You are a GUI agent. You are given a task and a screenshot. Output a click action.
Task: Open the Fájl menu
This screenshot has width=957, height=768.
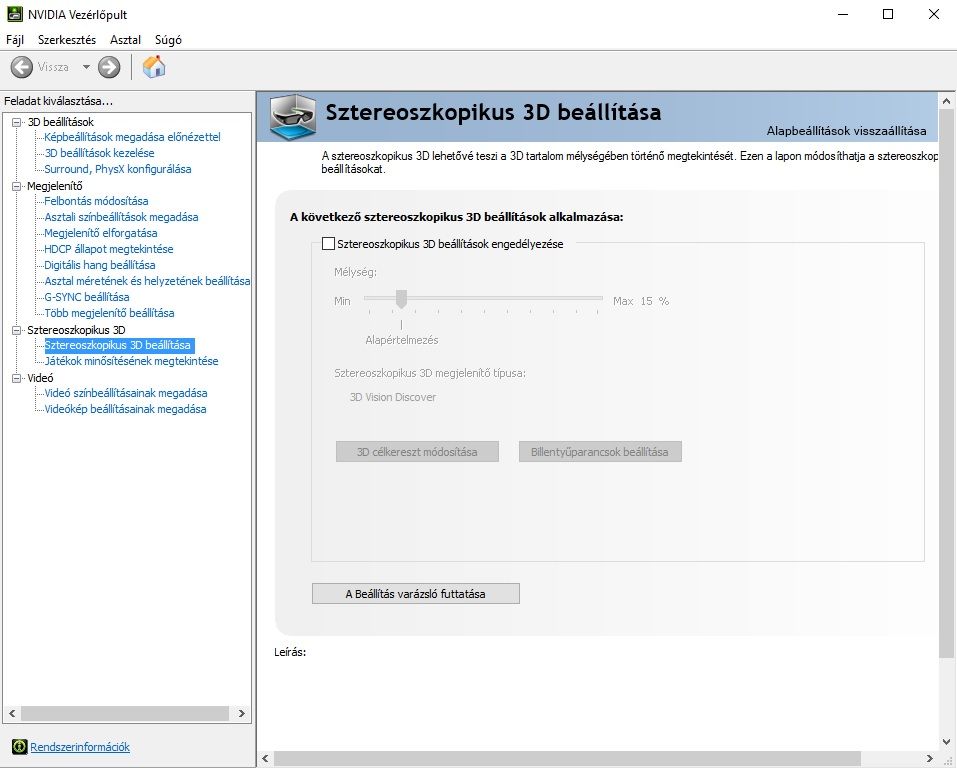pos(15,40)
